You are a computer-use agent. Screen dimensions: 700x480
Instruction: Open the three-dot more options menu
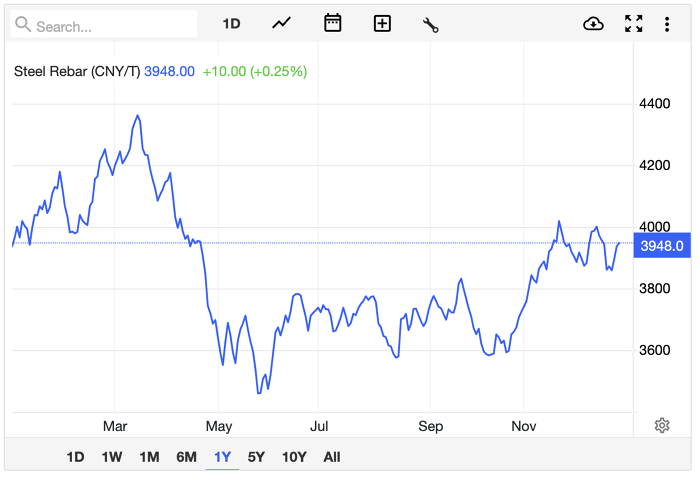coord(667,24)
